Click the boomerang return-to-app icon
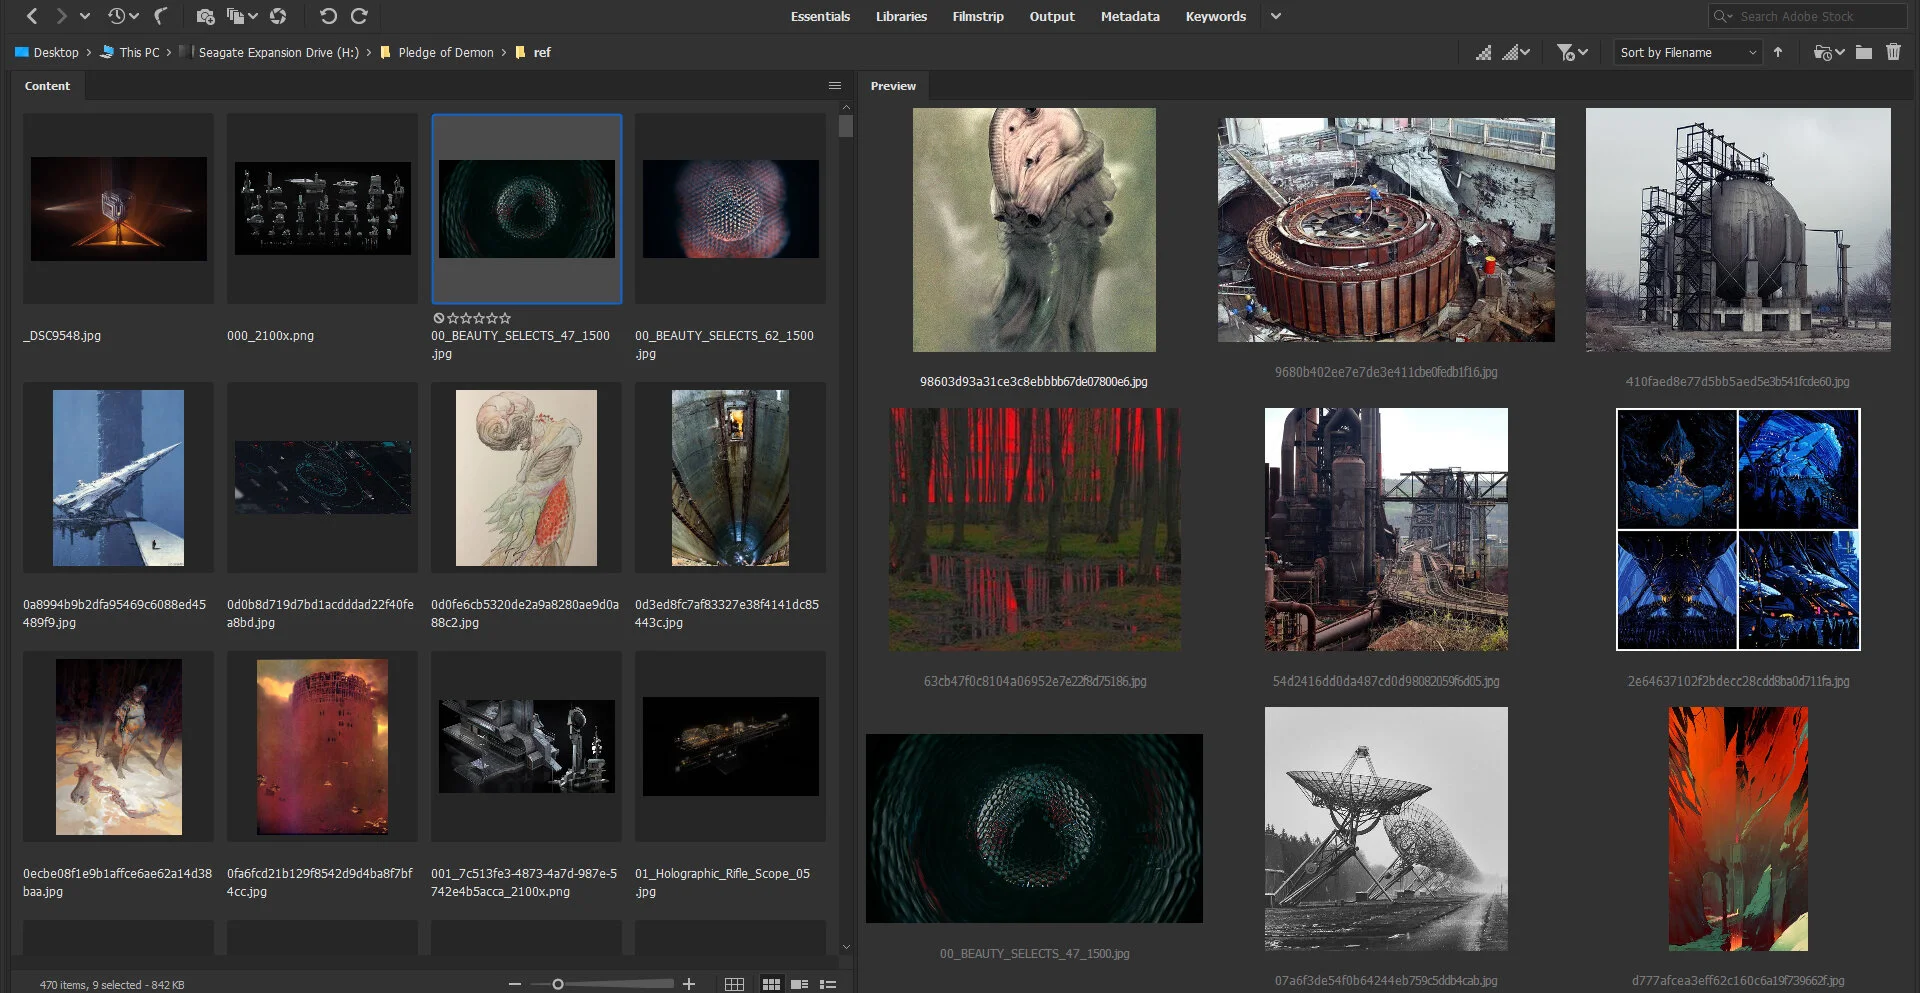The height and width of the screenshot is (993, 1920). point(160,16)
